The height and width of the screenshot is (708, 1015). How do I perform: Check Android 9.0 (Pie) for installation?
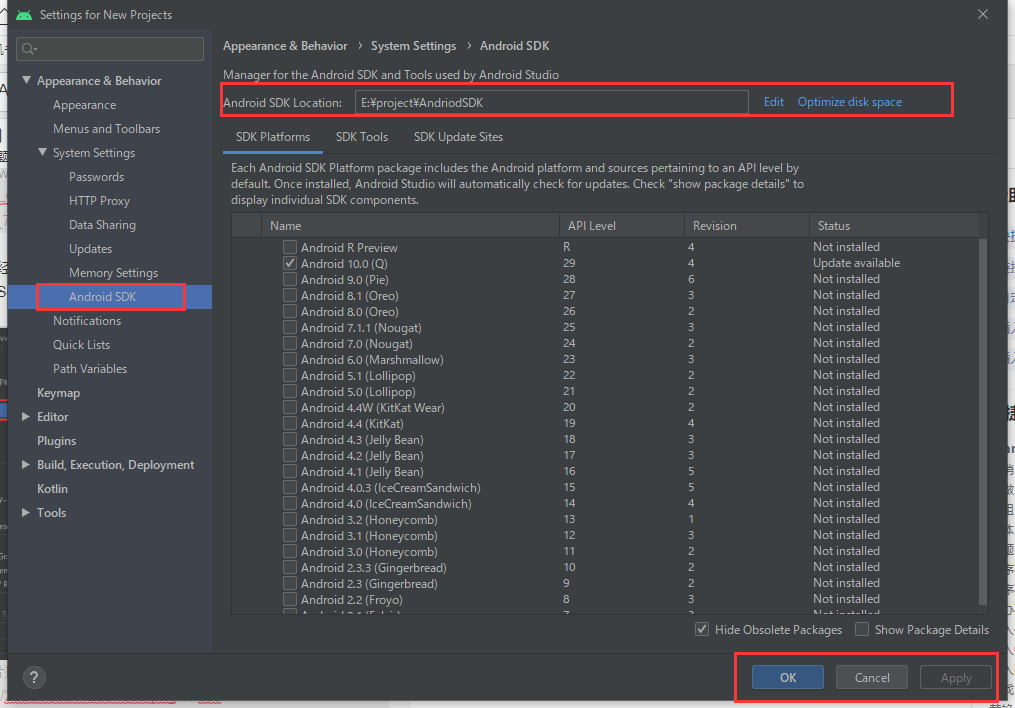pos(289,279)
